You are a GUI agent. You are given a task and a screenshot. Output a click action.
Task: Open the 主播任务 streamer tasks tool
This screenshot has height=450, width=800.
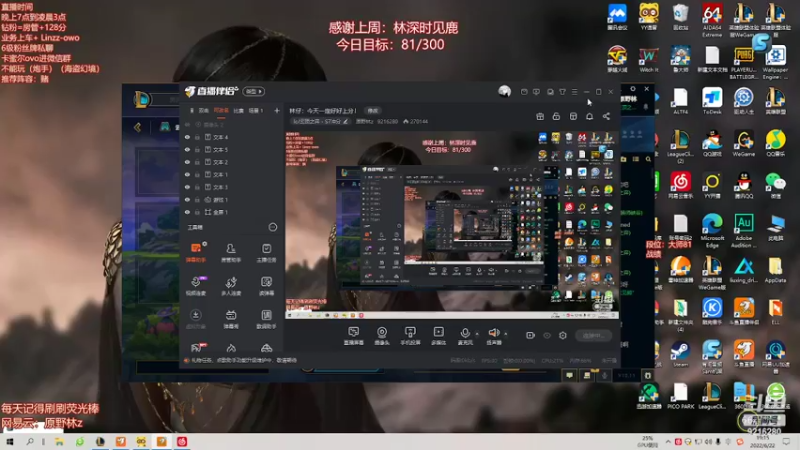(x=266, y=253)
